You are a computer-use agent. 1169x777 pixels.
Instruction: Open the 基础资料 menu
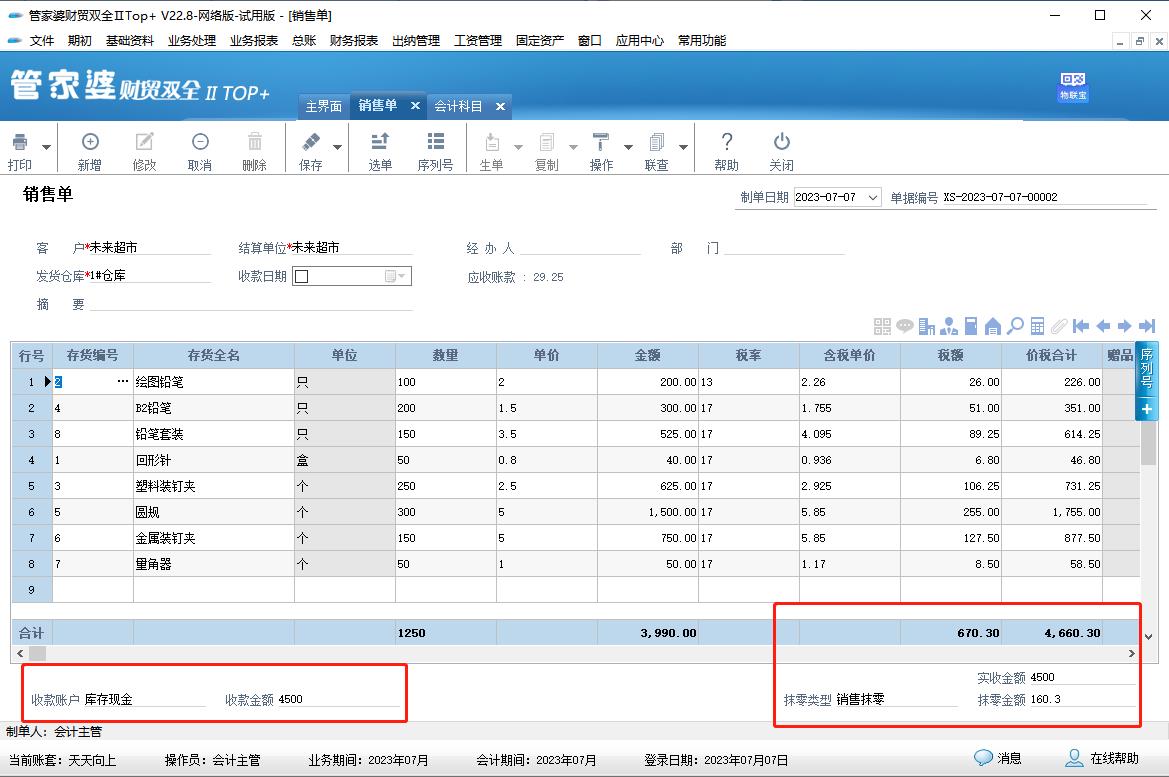click(130, 40)
